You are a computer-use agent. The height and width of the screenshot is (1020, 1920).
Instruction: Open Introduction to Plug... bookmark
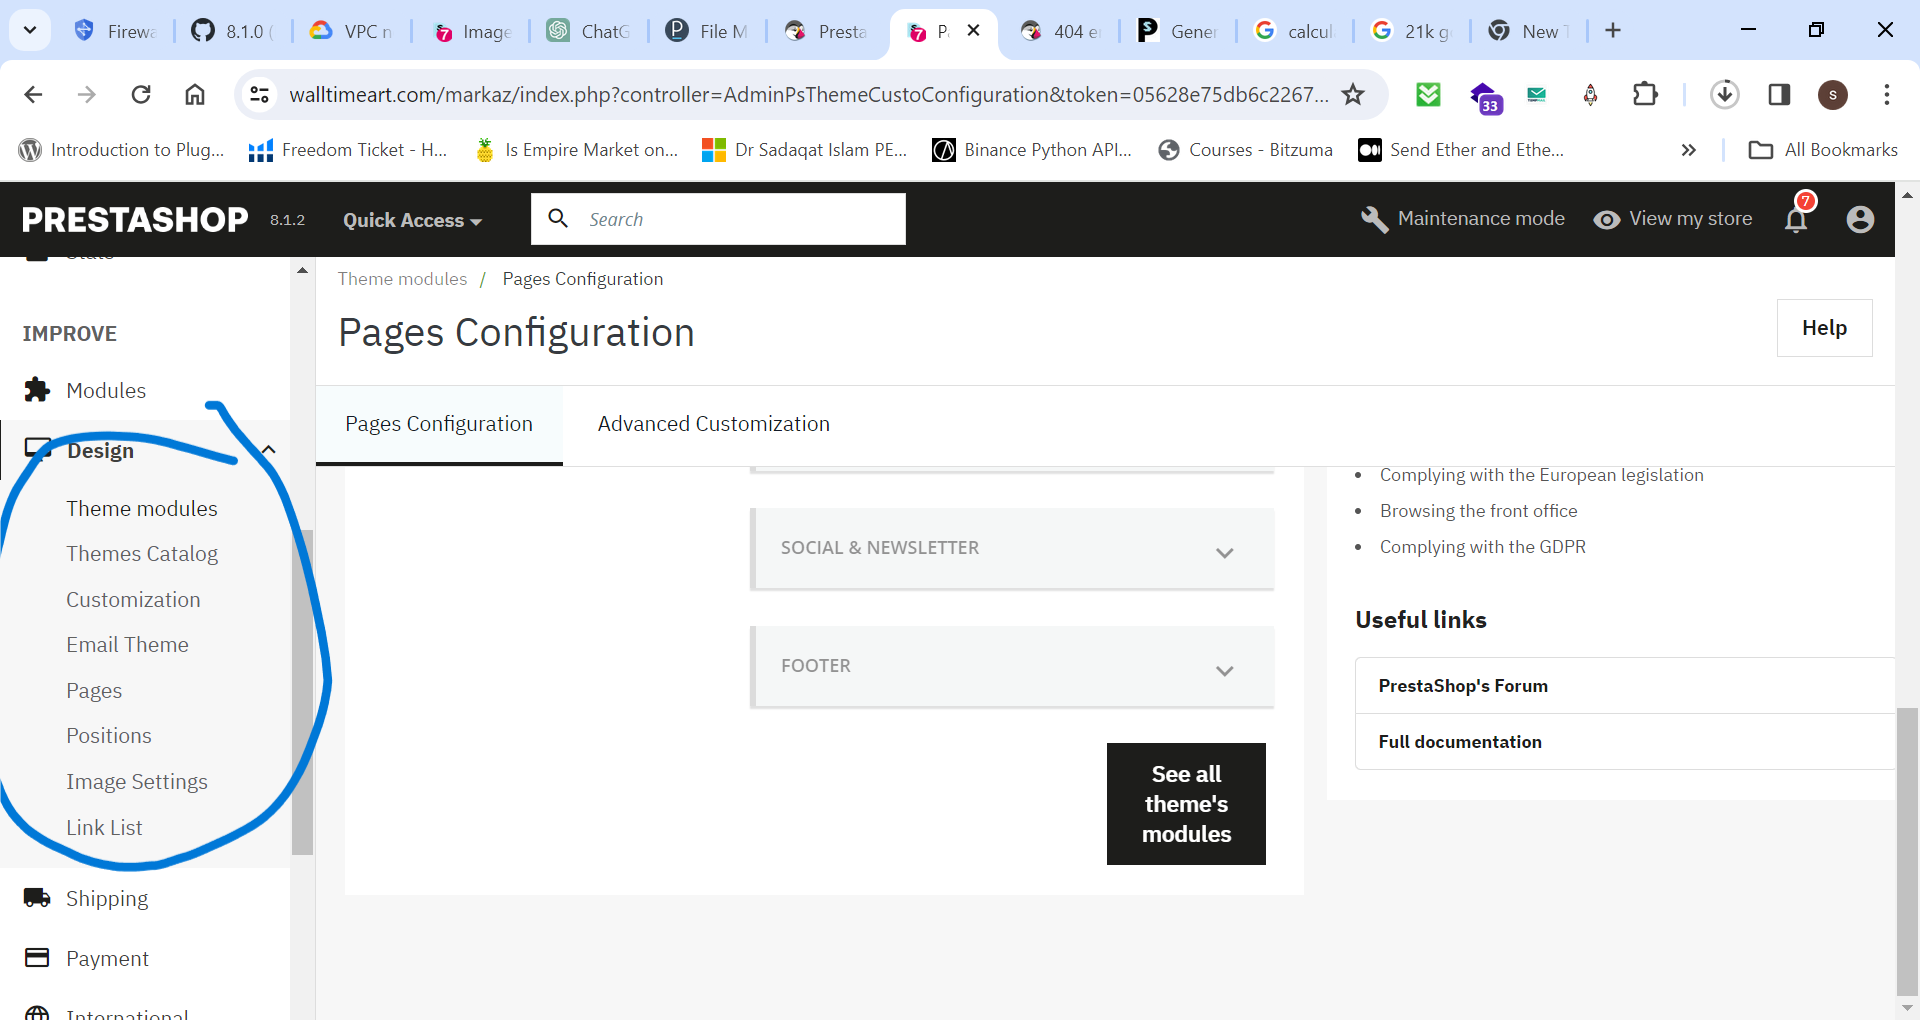click(x=121, y=150)
